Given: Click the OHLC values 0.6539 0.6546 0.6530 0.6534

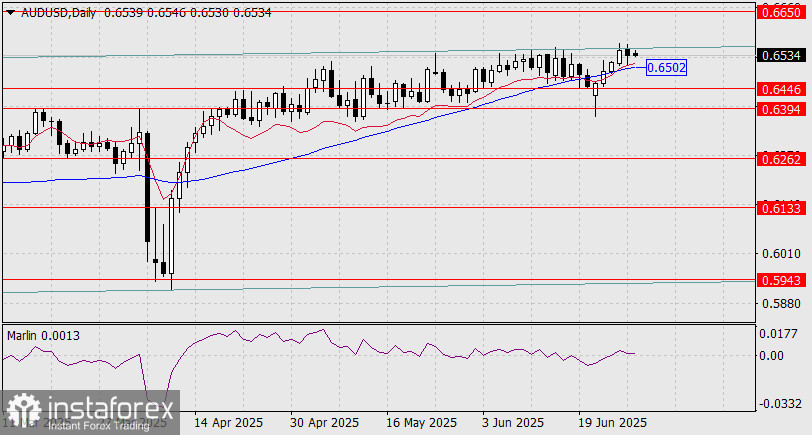Looking at the screenshot, I should [187, 13].
